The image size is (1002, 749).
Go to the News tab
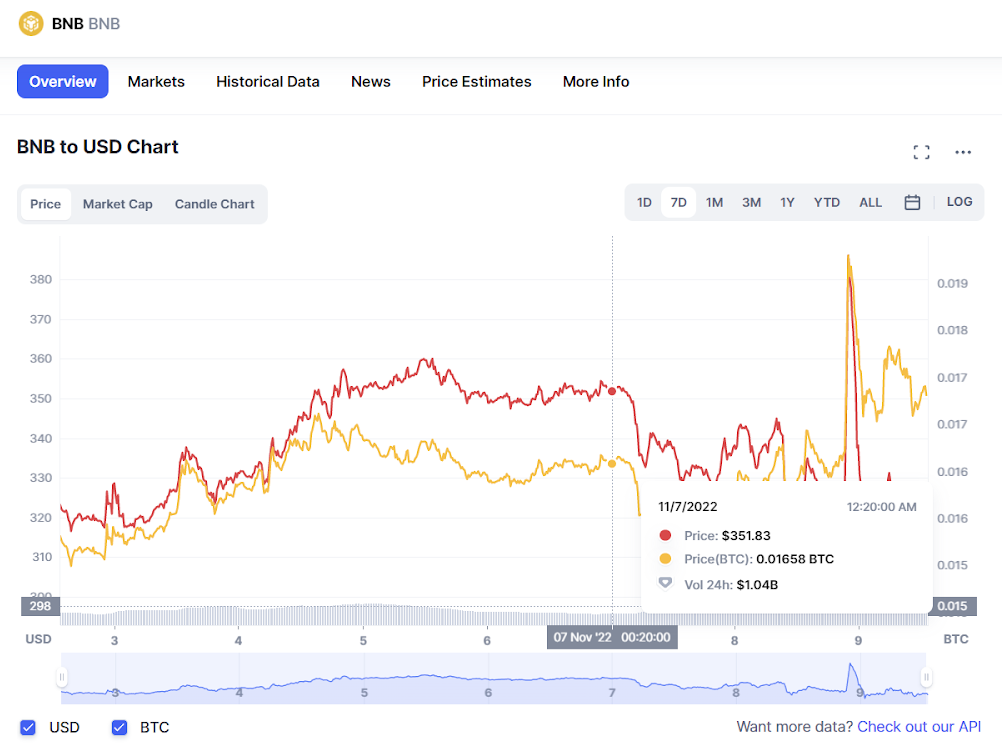click(x=371, y=82)
